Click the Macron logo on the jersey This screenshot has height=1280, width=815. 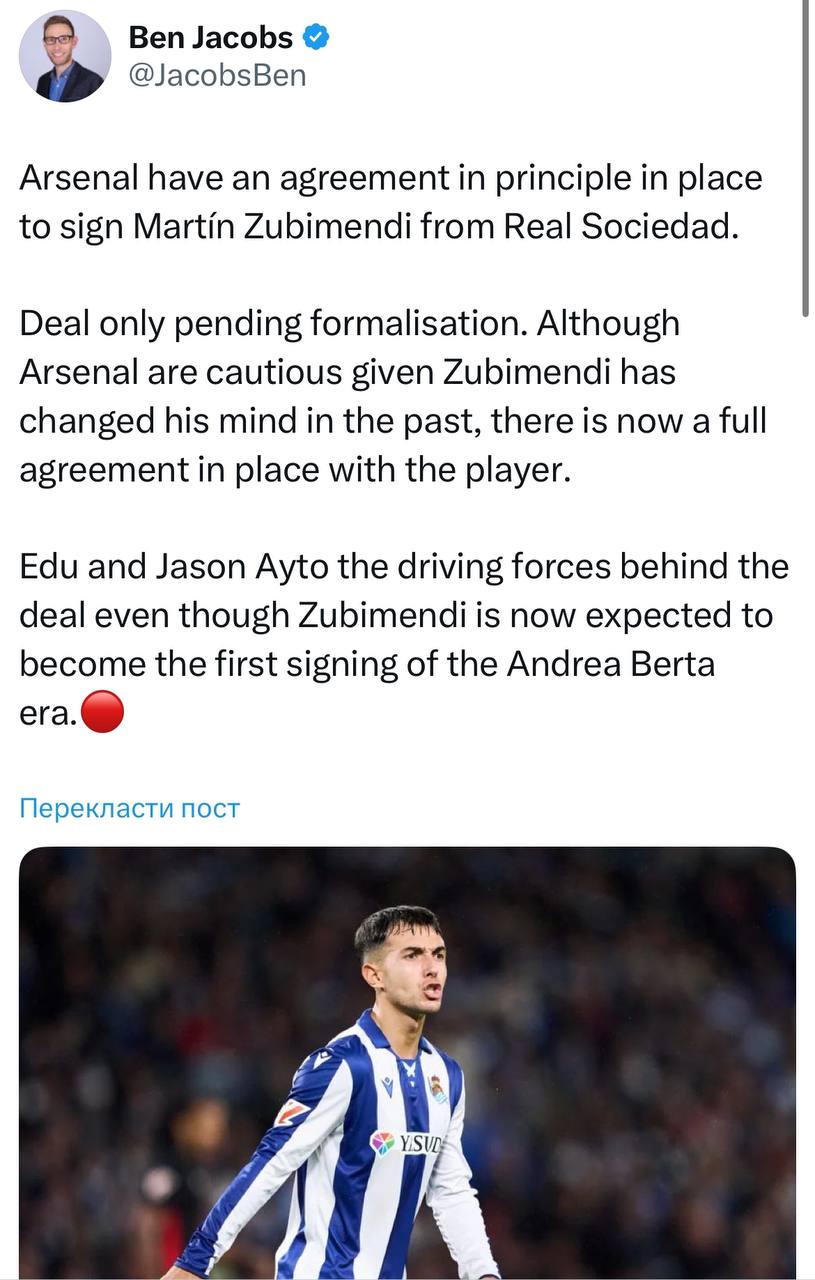coord(387,1085)
